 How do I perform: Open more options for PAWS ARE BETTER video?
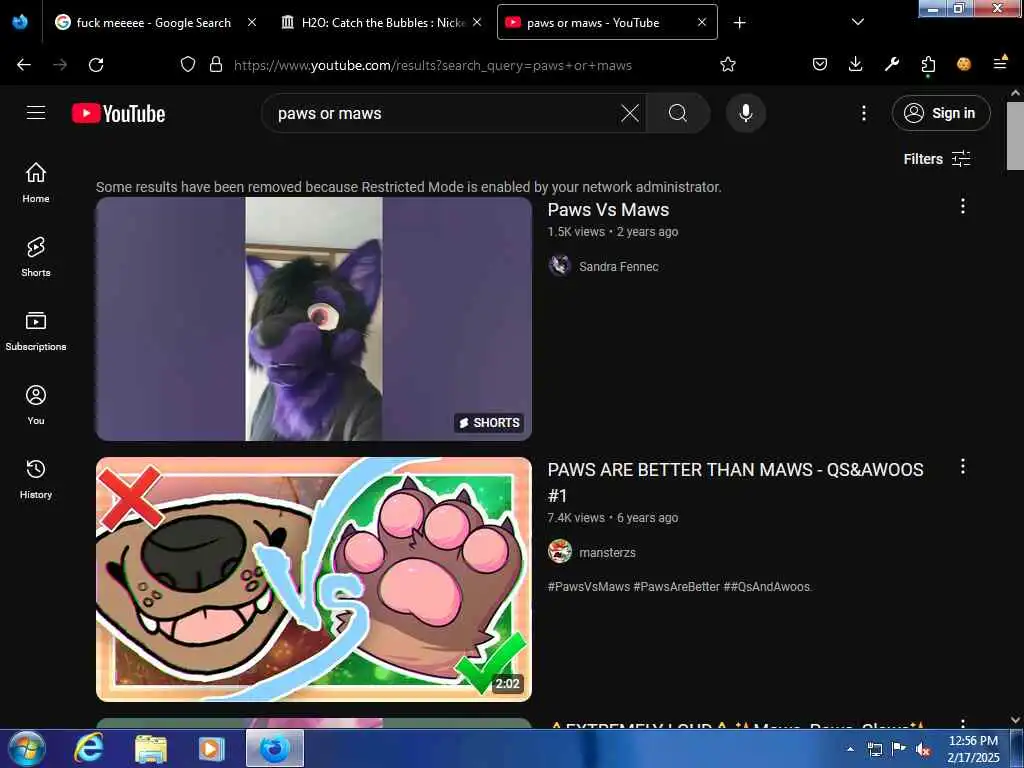coord(963,466)
